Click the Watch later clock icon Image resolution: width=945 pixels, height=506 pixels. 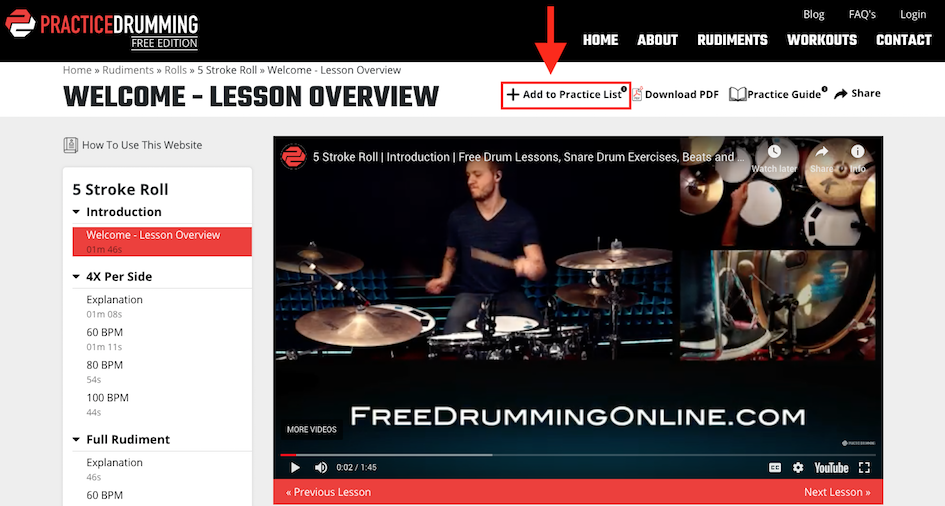(x=774, y=152)
